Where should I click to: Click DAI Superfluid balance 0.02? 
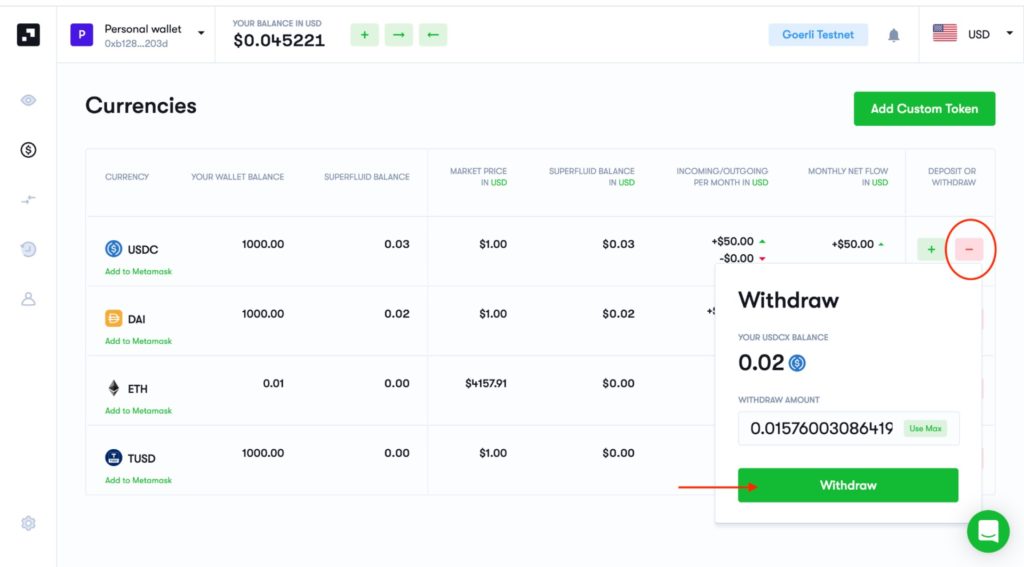(x=396, y=314)
